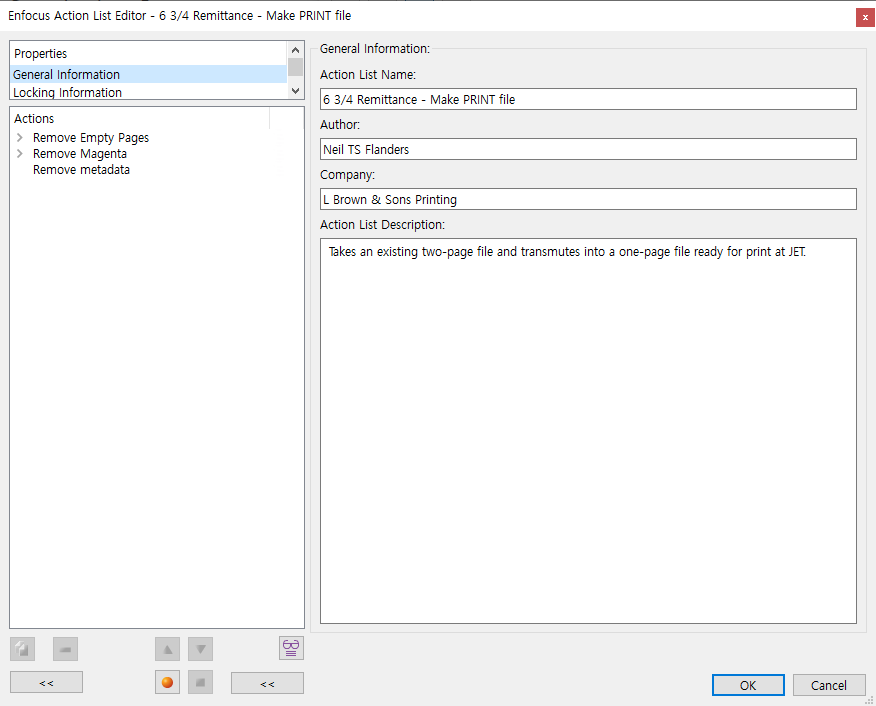Screen dimensions: 876x706
Task: Click the add action icon button
Action: click(x=22, y=648)
